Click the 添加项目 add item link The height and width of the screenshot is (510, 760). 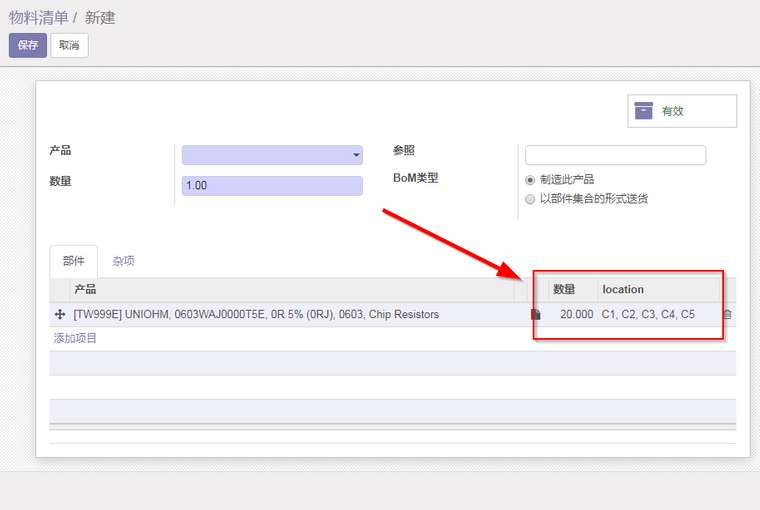coord(75,339)
